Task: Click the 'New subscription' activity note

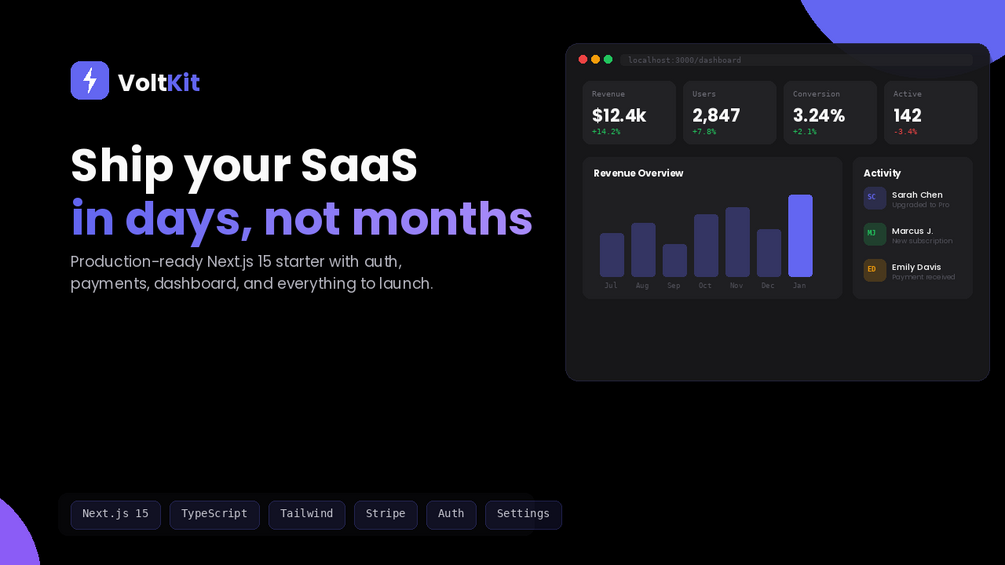Action: tap(922, 241)
